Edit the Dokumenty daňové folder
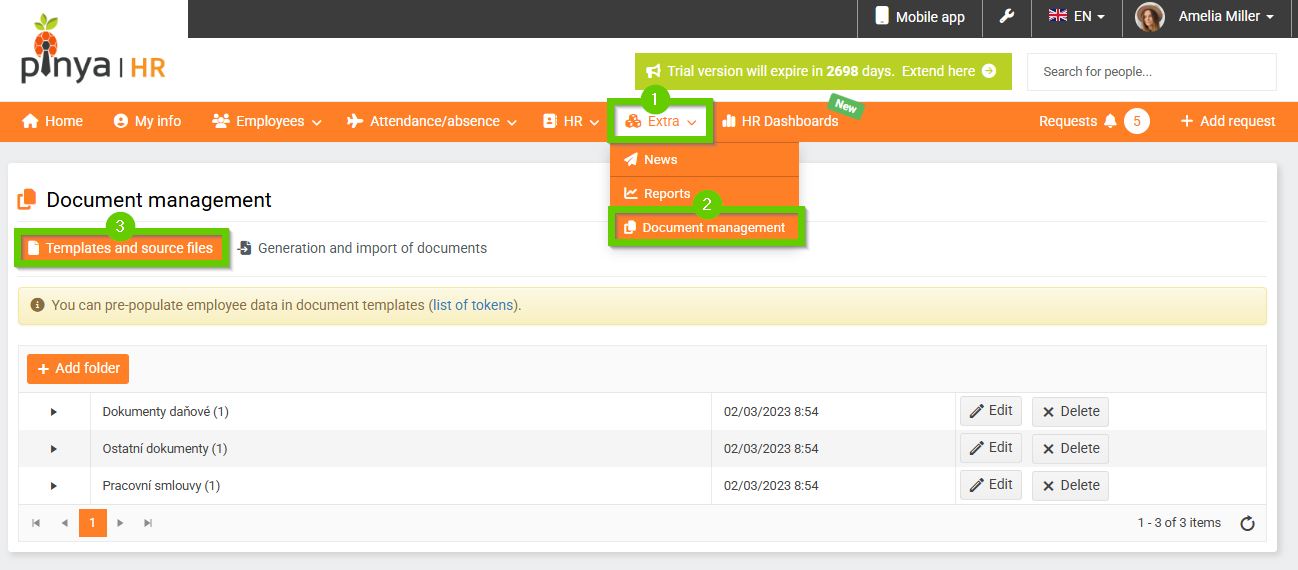This screenshot has height=570, width=1298. pos(991,411)
